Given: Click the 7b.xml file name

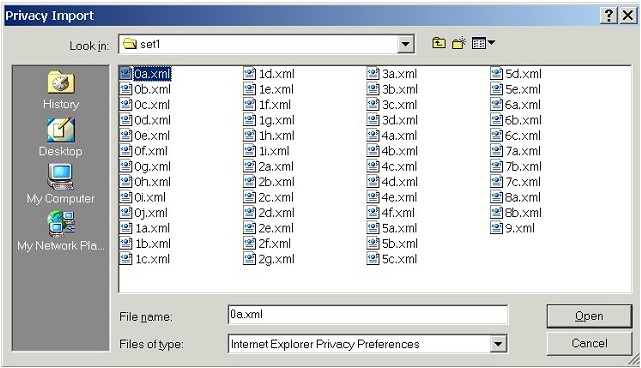Looking at the screenshot, I should click(x=523, y=167).
